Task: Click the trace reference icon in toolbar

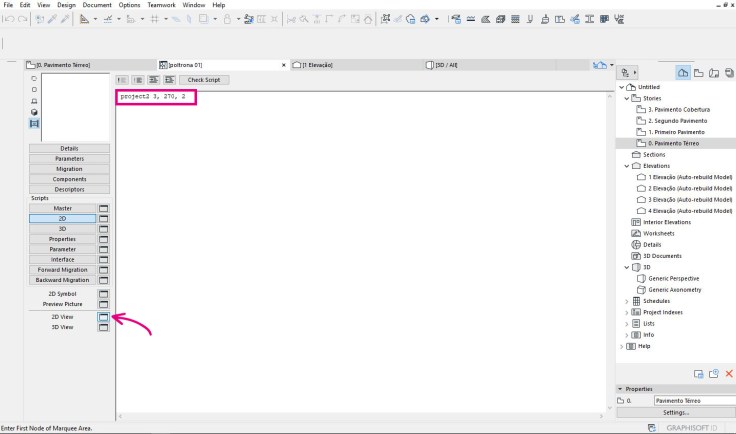Action: 203,19
